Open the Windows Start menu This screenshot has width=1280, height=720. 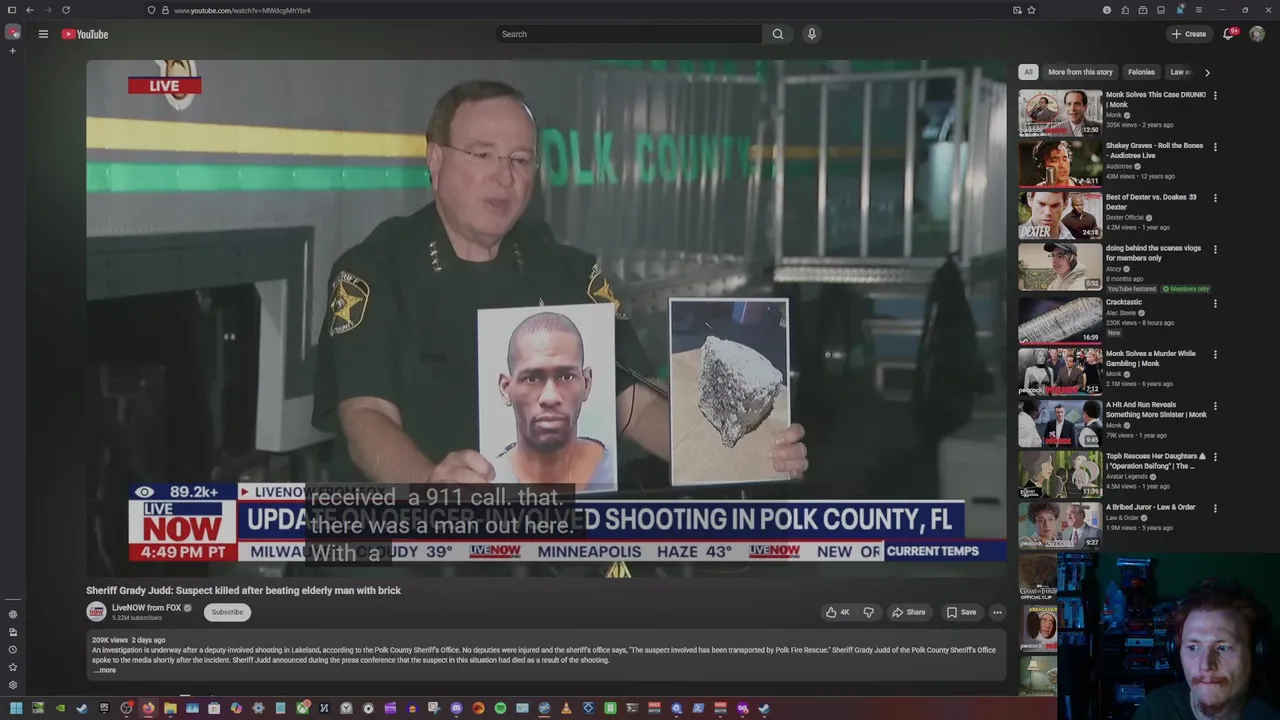(x=16, y=708)
